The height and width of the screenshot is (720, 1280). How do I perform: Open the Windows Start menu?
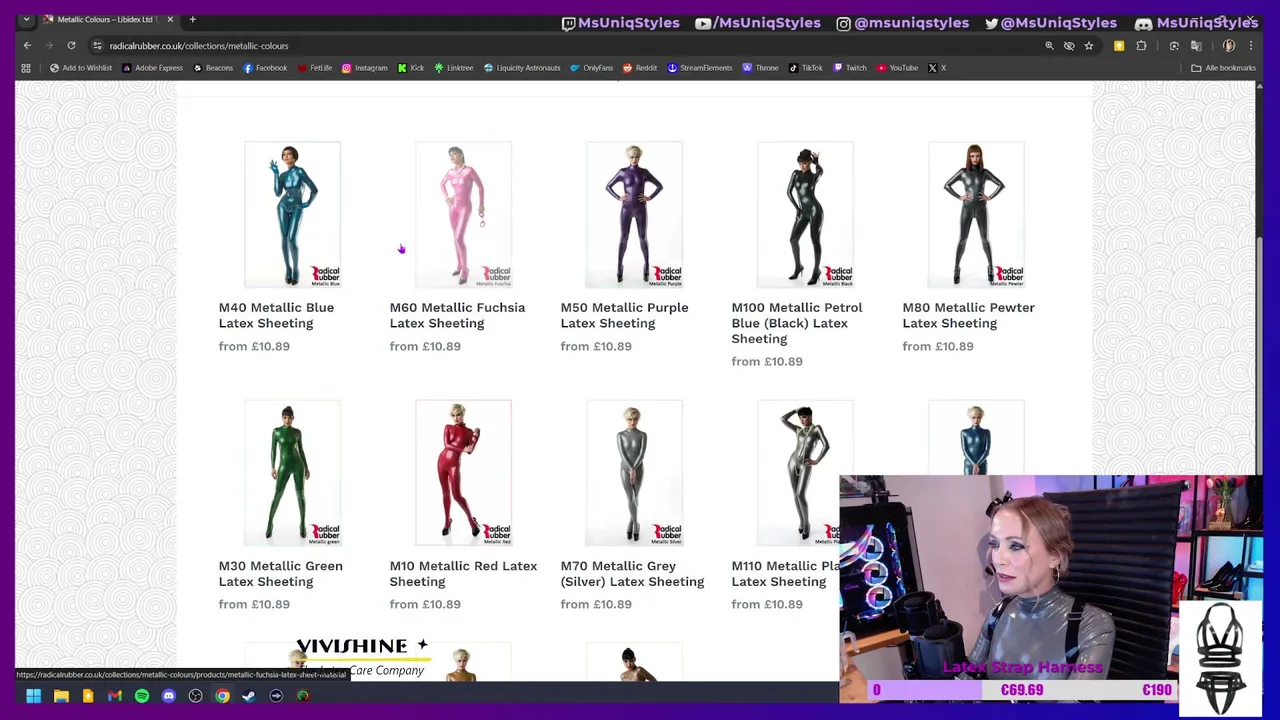(x=33, y=696)
